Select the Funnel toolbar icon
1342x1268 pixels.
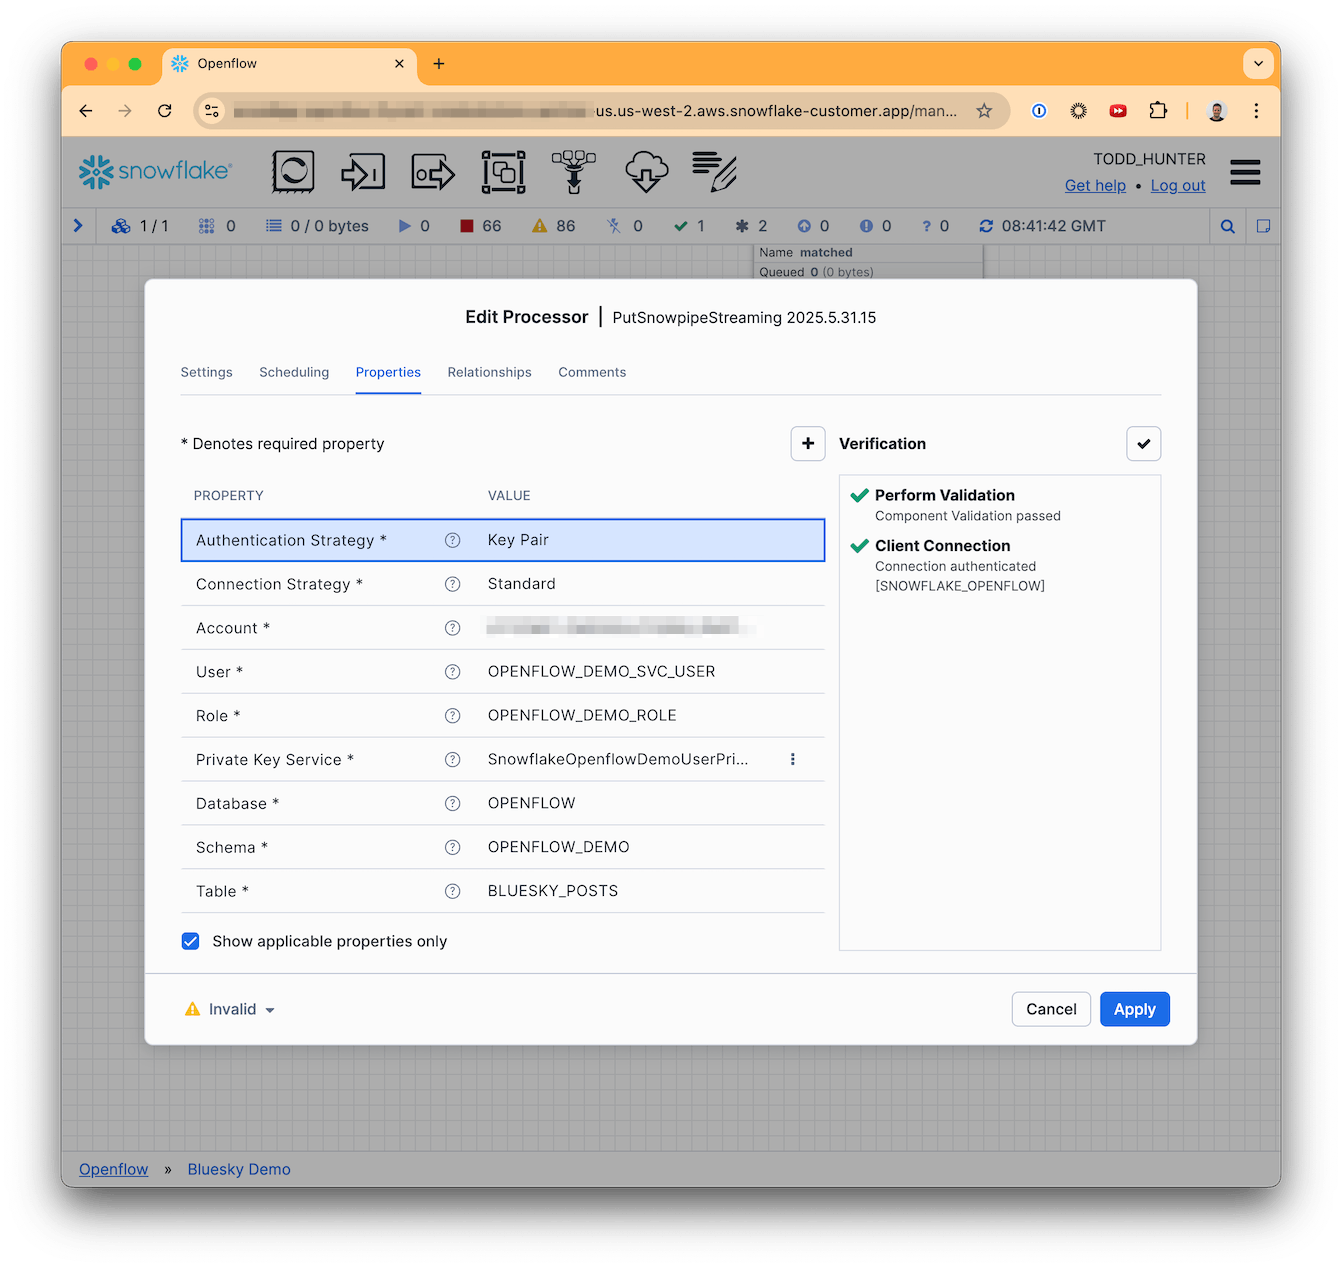(x=574, y=172)
